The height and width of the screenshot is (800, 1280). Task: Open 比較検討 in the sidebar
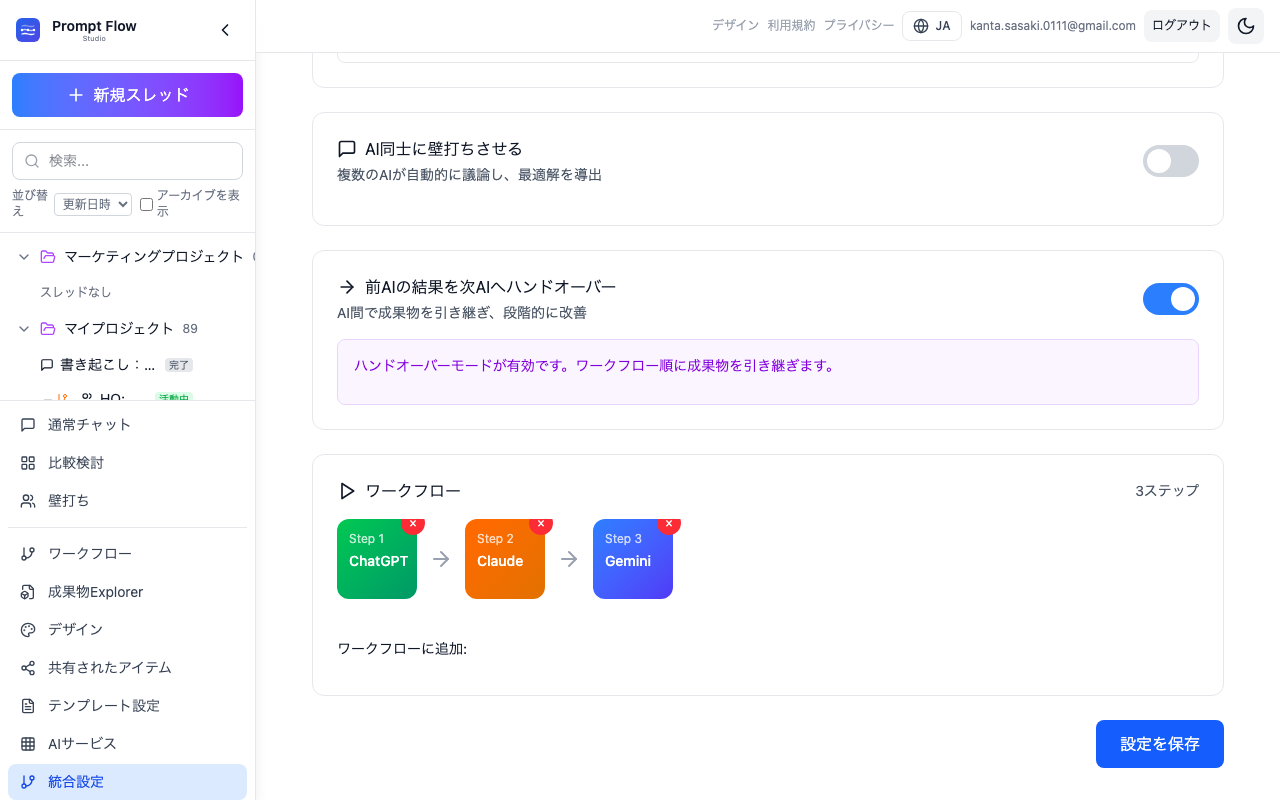(127, 463)
